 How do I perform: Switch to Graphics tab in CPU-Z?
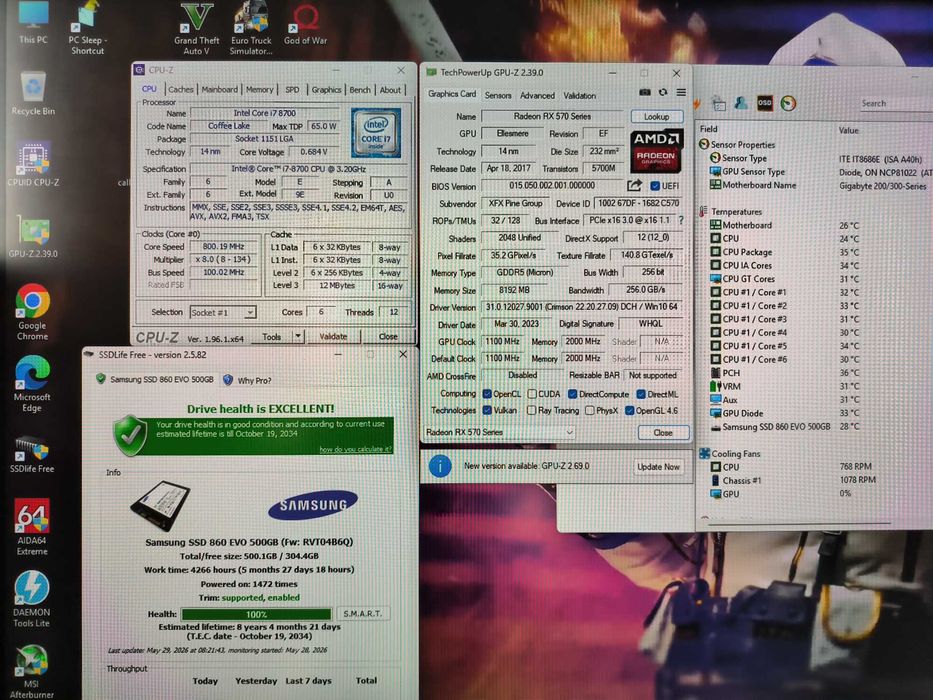point(326,89)
